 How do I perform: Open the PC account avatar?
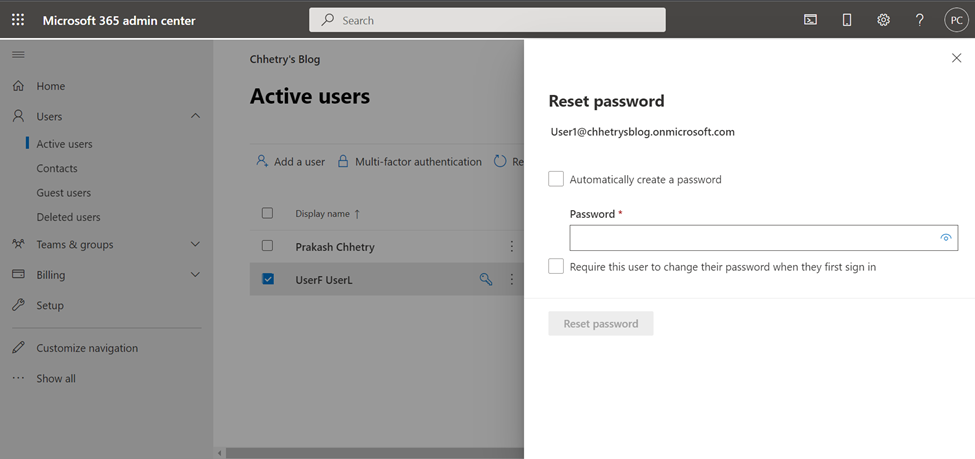coord(956,20)
